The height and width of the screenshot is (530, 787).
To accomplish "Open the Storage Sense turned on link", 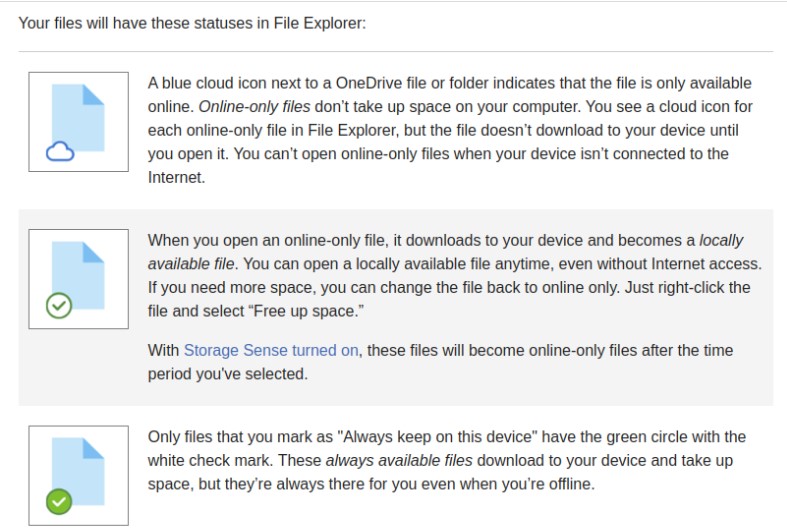I will click(271, 350).
